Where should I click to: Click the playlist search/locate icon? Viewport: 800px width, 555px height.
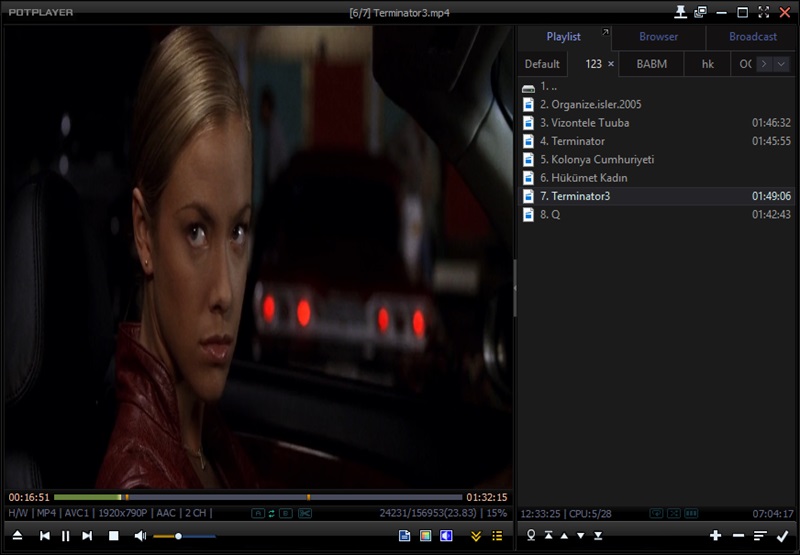(531, 535)
